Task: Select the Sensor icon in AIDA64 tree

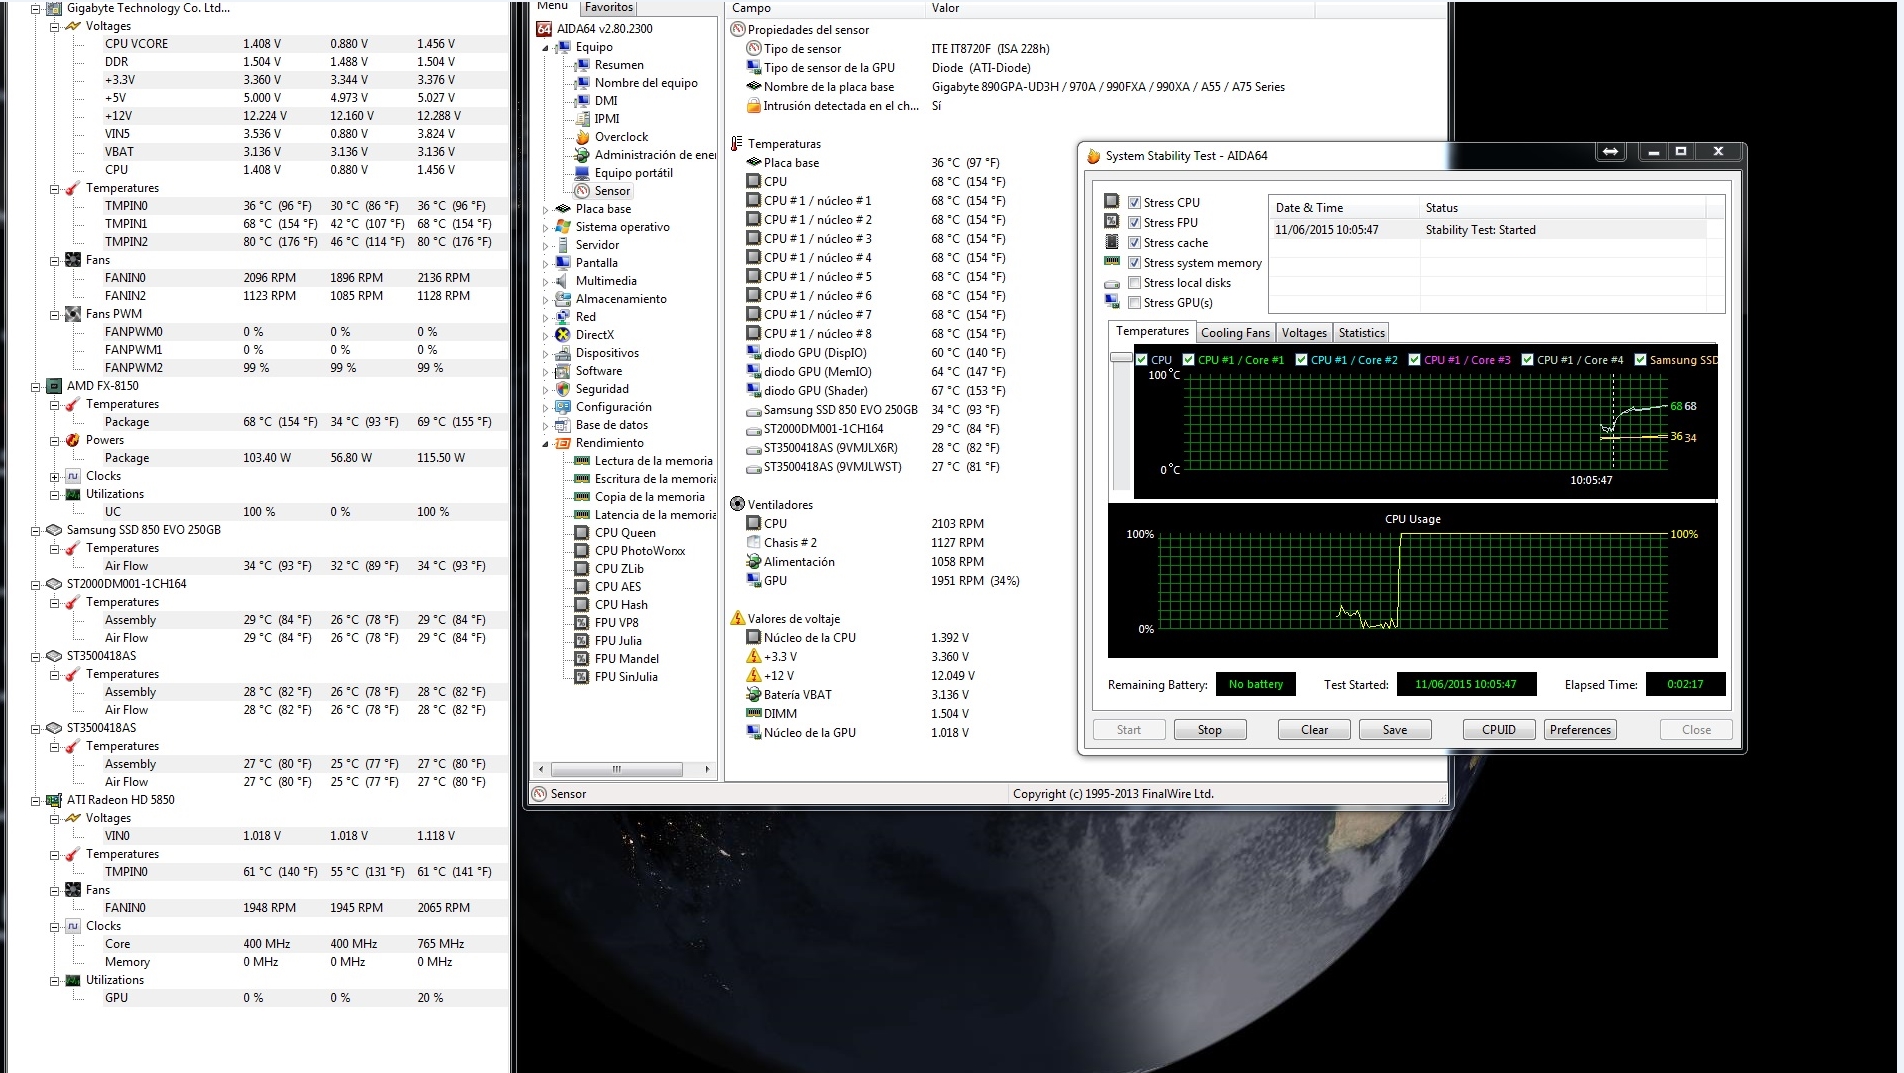Action: pyautogui.click(x=582, y=191)
